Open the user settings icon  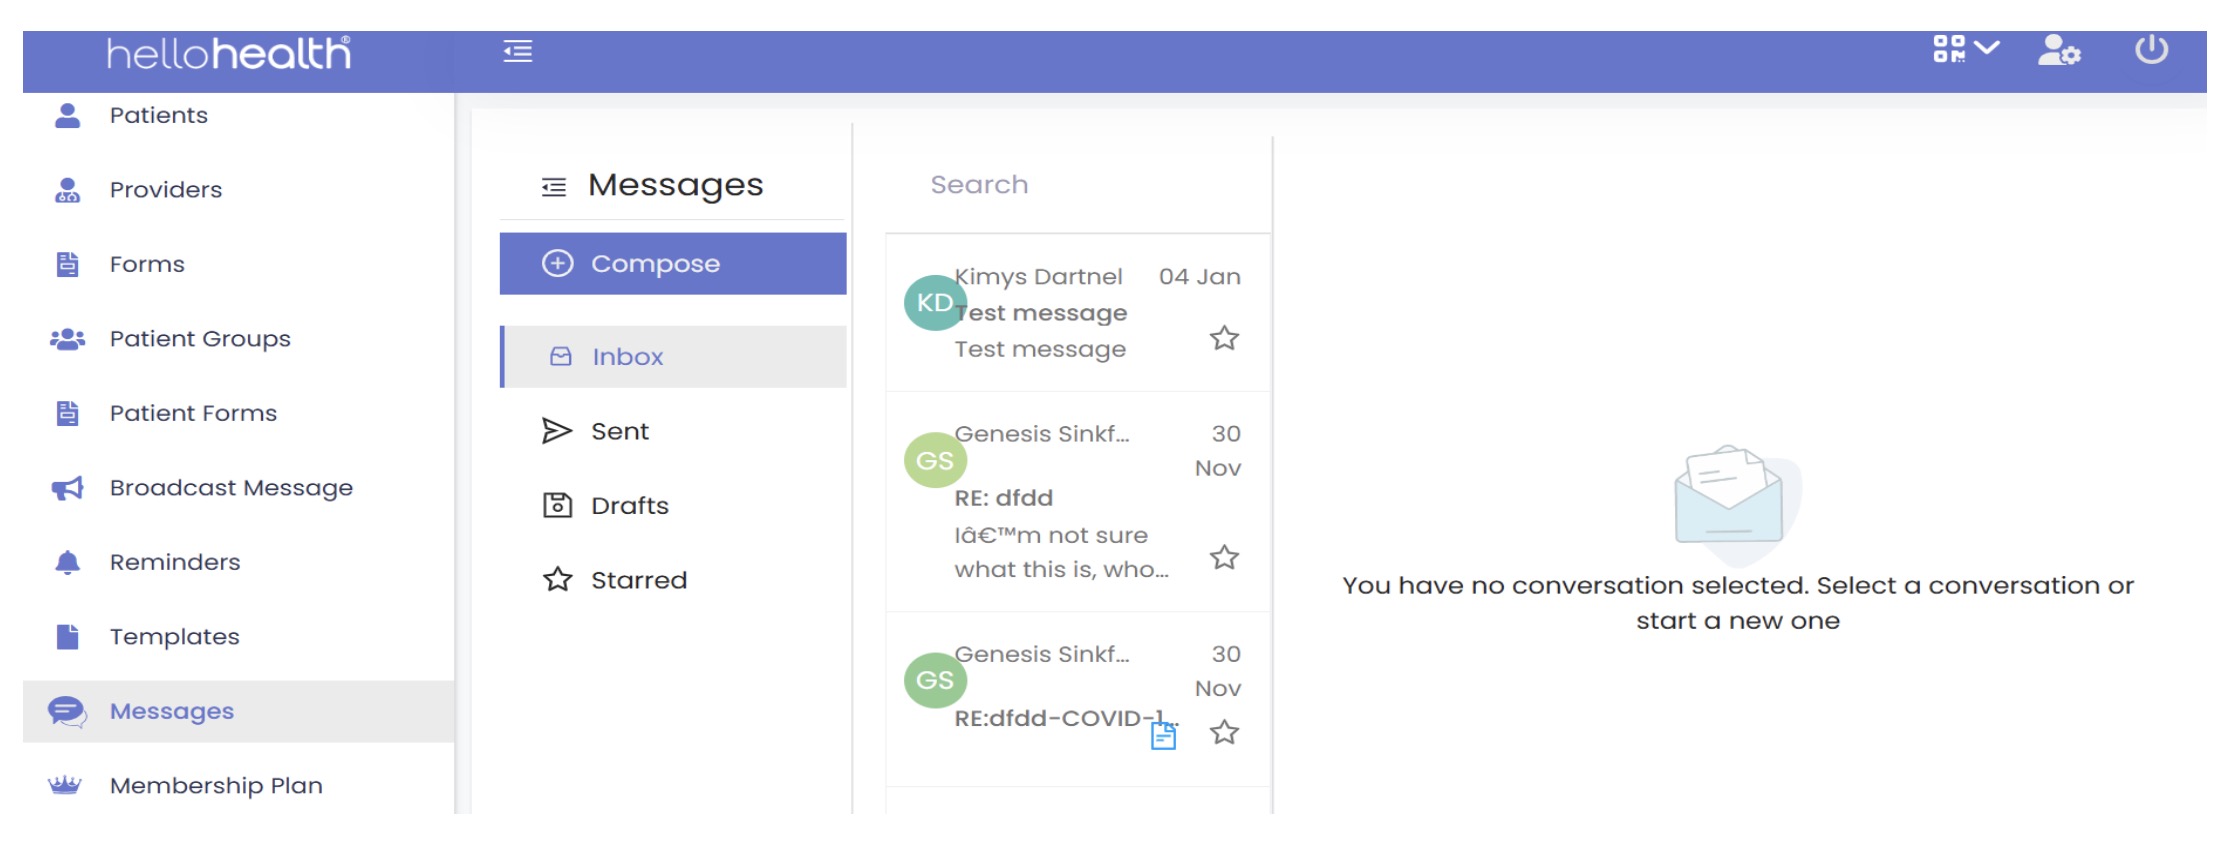[x=2058, y=50]
